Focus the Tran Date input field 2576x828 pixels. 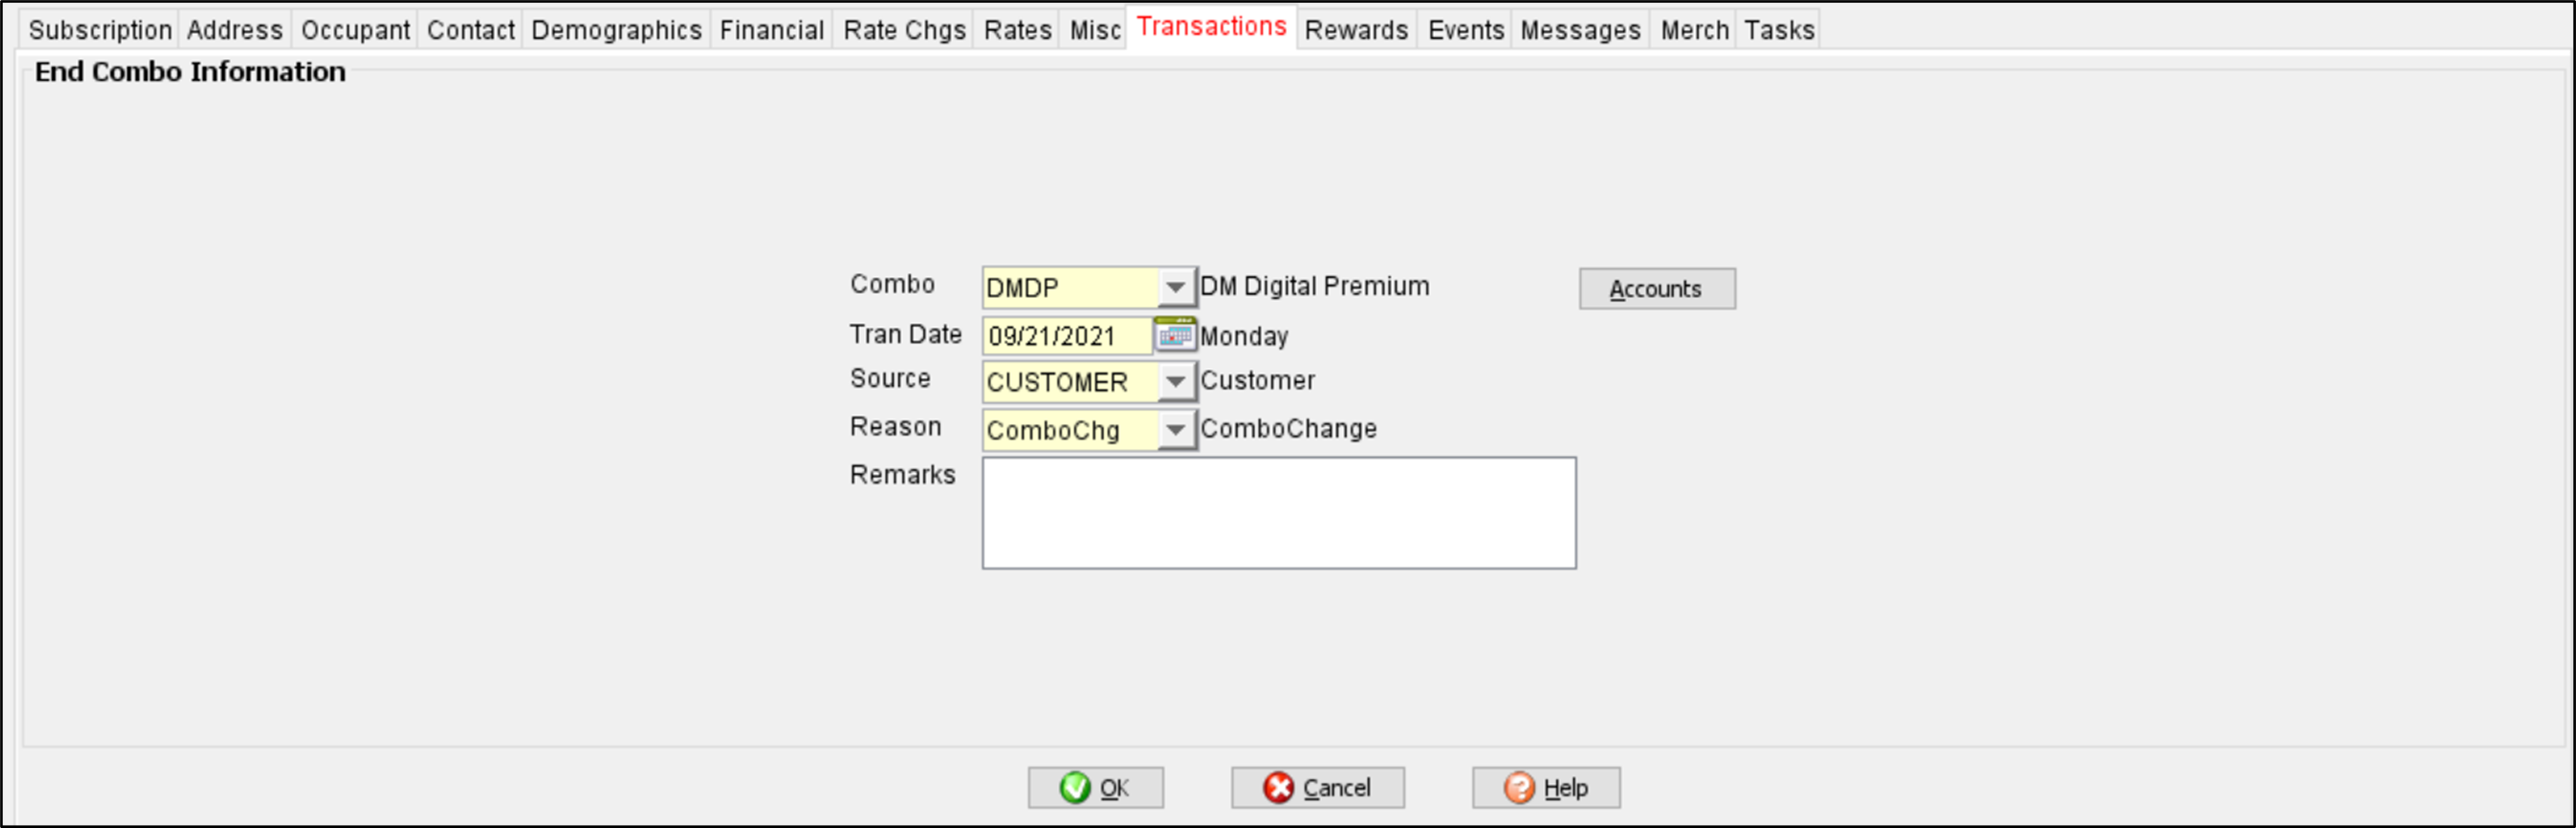coord(1066,336)
